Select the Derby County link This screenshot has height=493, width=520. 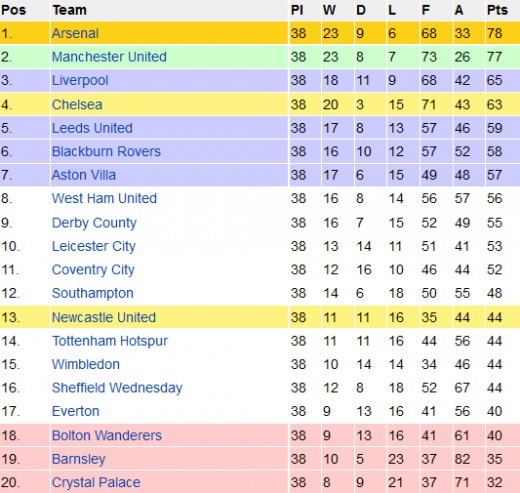[x=94, y=223]
